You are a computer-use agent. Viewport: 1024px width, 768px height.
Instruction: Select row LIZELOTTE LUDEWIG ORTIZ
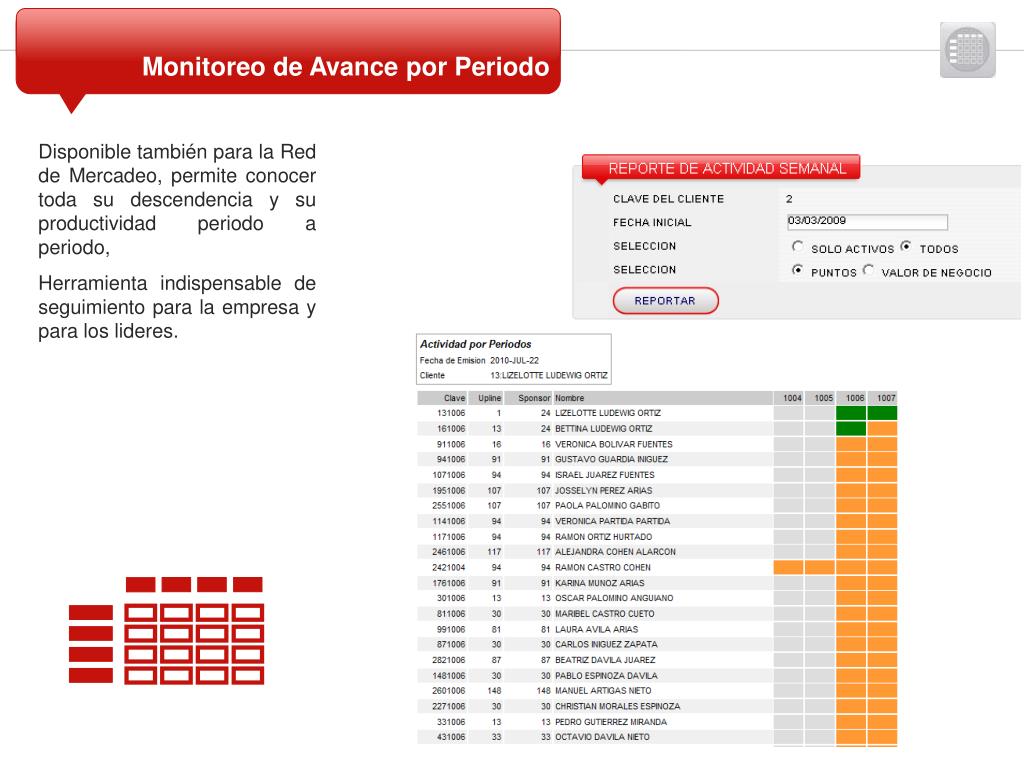[657, 413]
